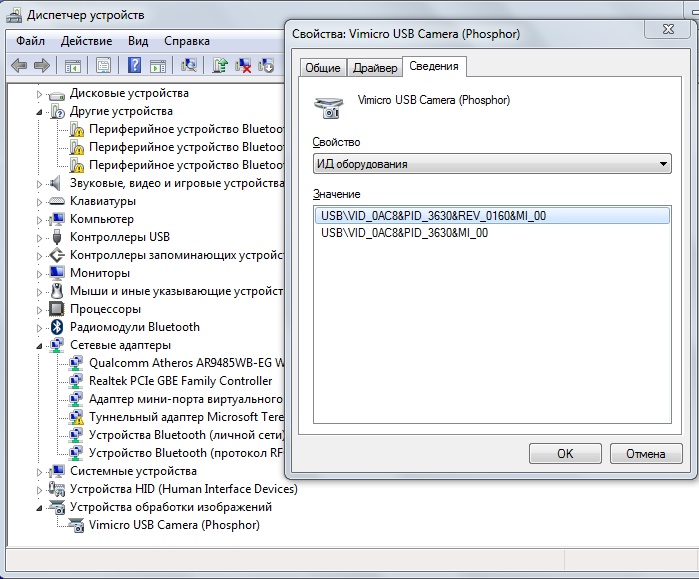Viewport: 699px width, 579px height.
Task: Click the Отмена button
Action: (x=645, y=453)
